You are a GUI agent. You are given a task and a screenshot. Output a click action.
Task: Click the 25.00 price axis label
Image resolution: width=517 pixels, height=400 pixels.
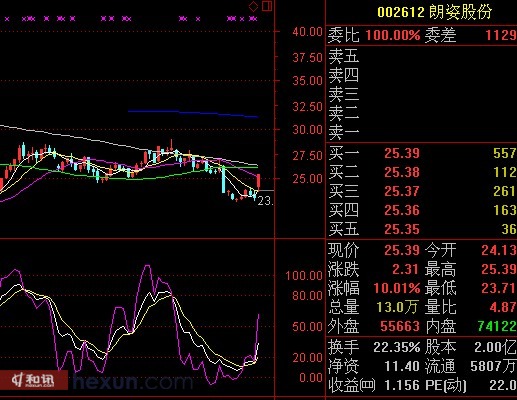[x=307, y=179]
